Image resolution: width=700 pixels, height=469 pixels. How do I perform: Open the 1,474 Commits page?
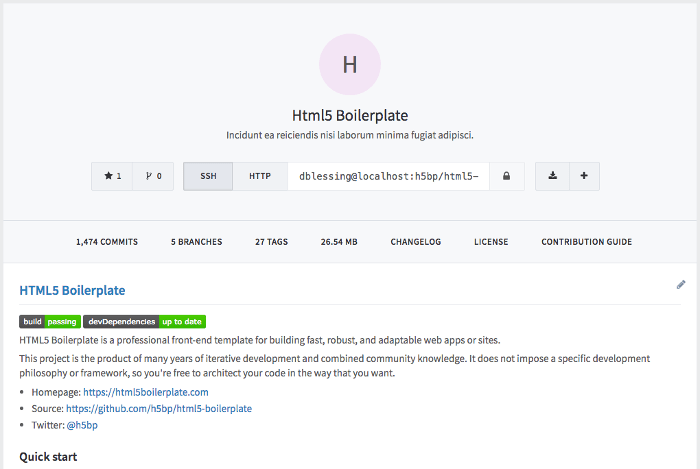tap(107, 242)
